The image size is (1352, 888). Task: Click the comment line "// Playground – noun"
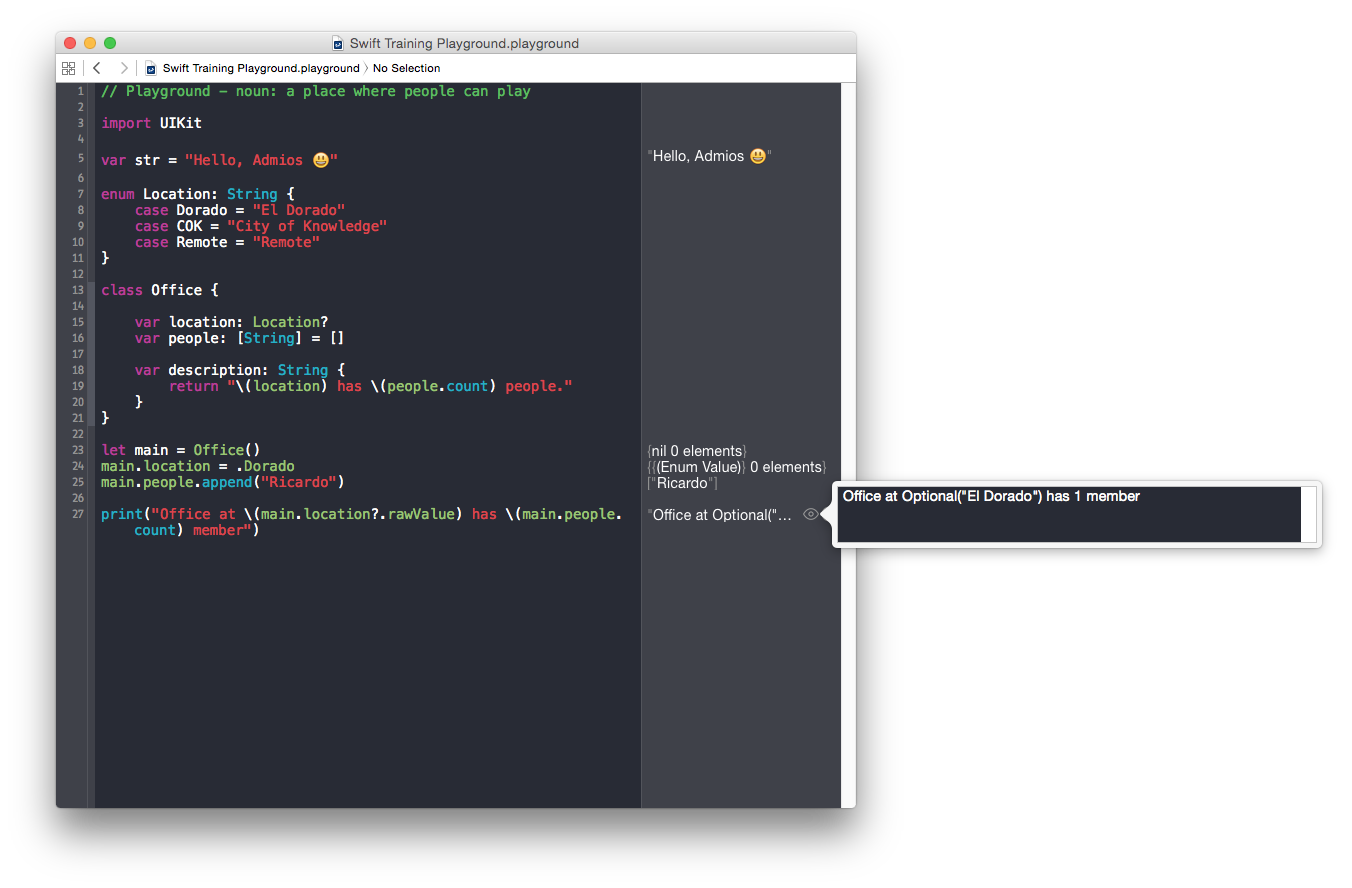[x=316, y=91]
